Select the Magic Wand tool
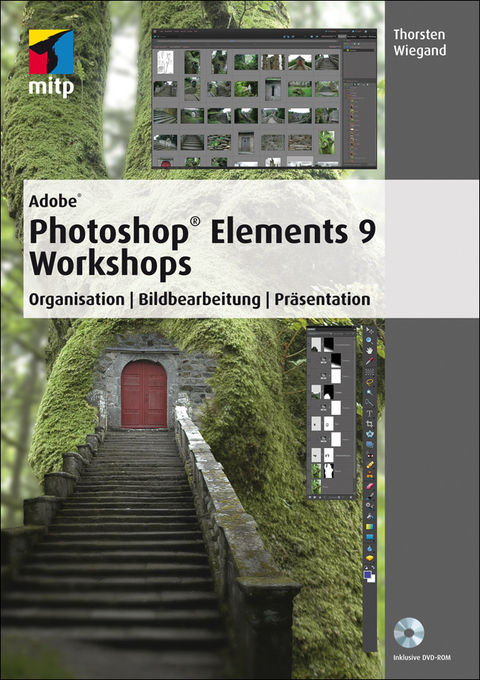Image resolution: width=480 pixels, height=680 pixels. [x=369, y=392]
